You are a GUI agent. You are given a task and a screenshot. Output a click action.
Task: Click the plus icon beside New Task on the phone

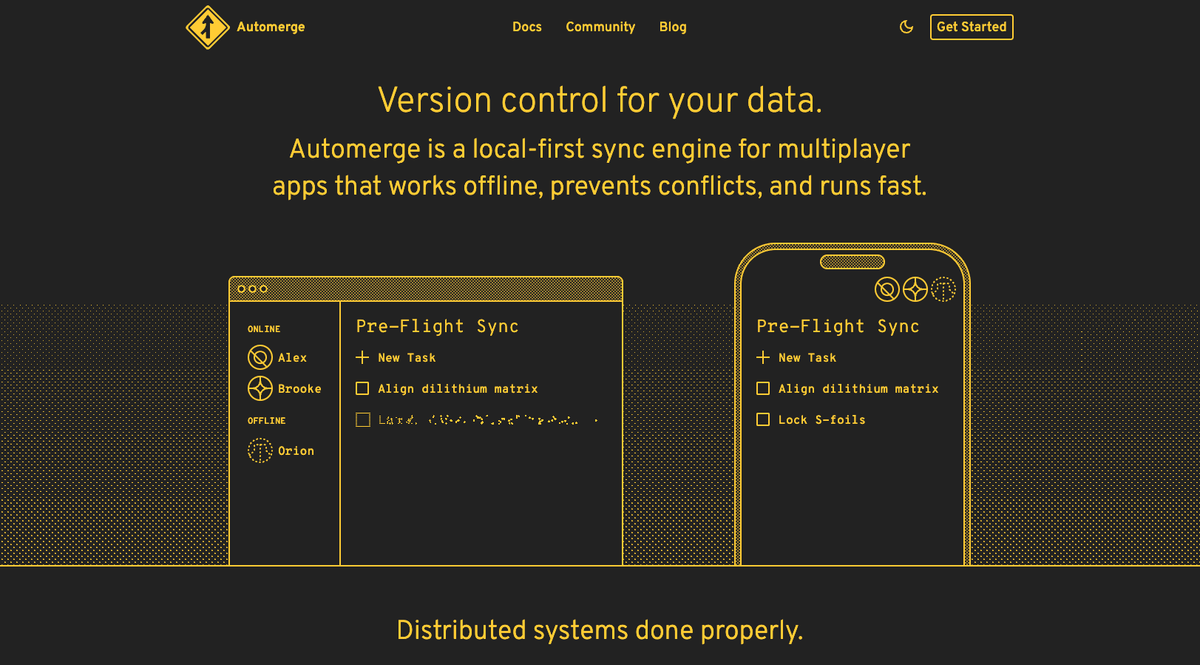763,357
